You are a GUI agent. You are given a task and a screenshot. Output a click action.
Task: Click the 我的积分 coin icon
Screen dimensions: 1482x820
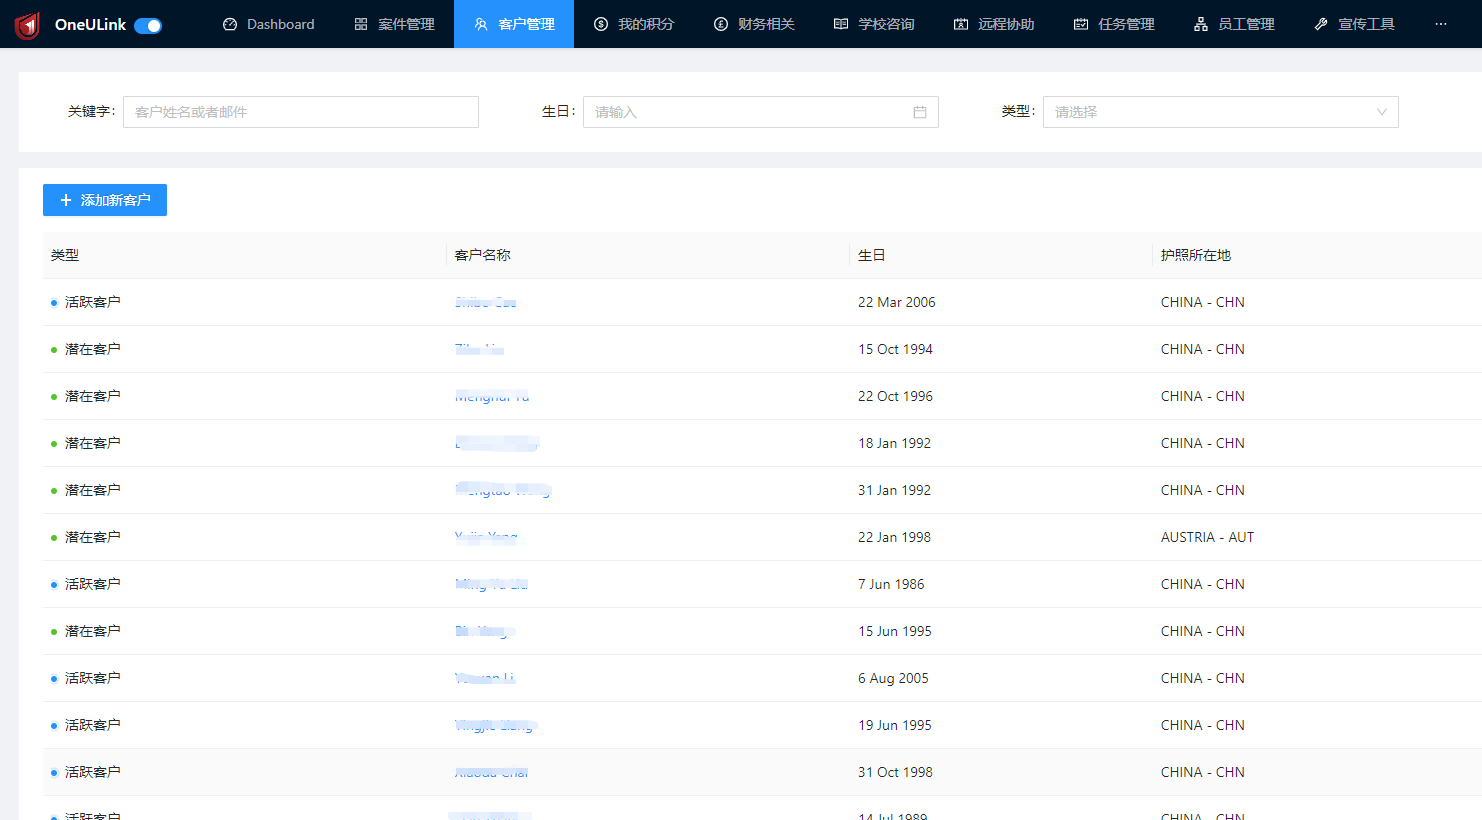(601, 24)
